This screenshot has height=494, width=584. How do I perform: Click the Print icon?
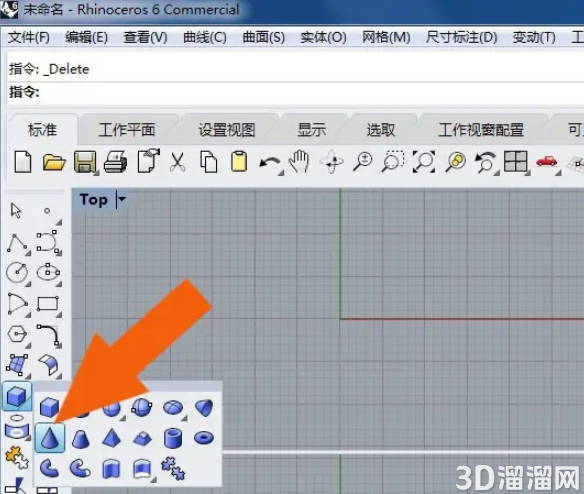[115, 162]
